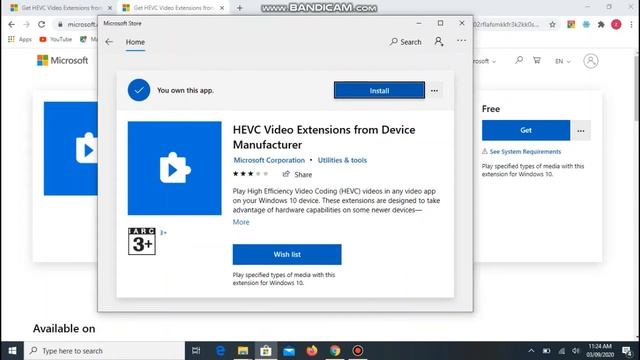The height and width of the screenshot is (360, 640).
Task: Select the webpage vertical scrollbar
Action: (x=636, y=88)
